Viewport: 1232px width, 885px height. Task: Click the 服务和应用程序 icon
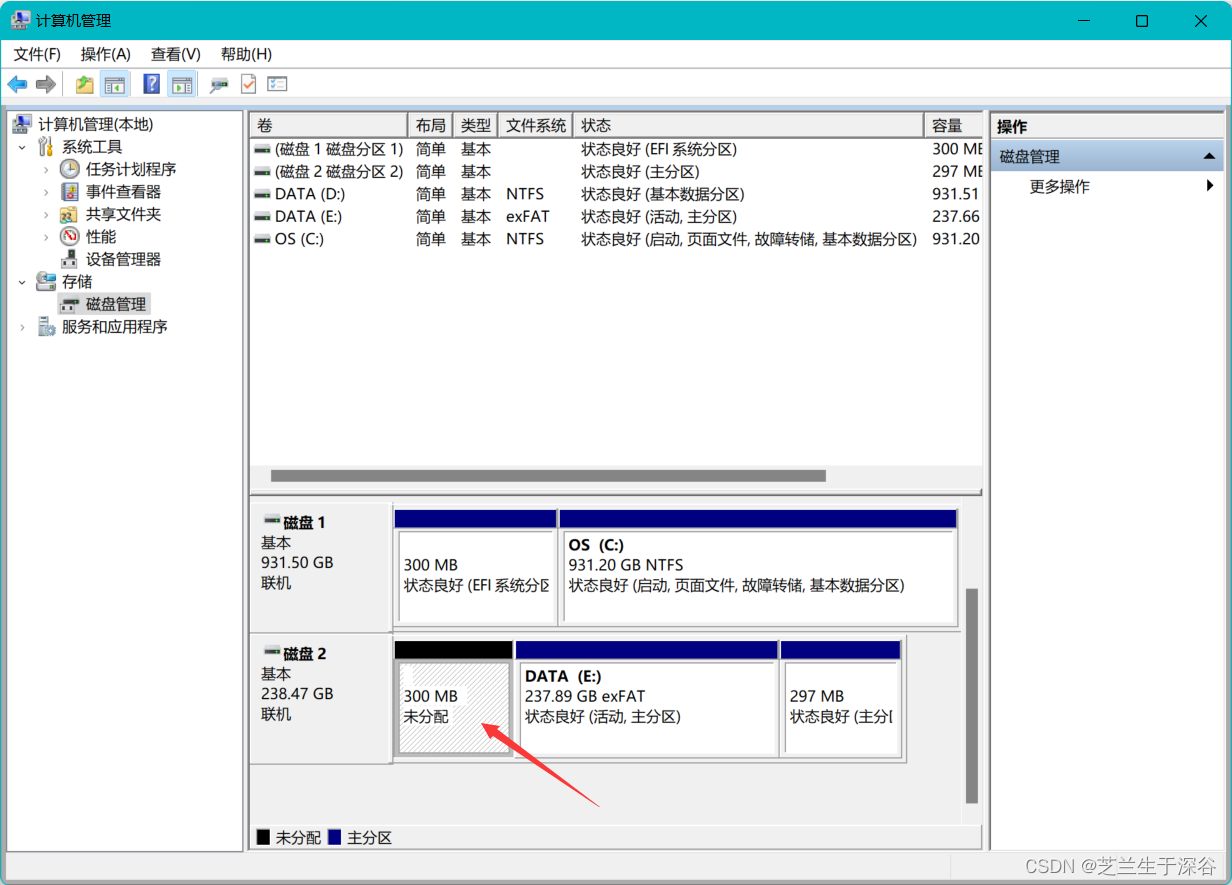(46, 327)
